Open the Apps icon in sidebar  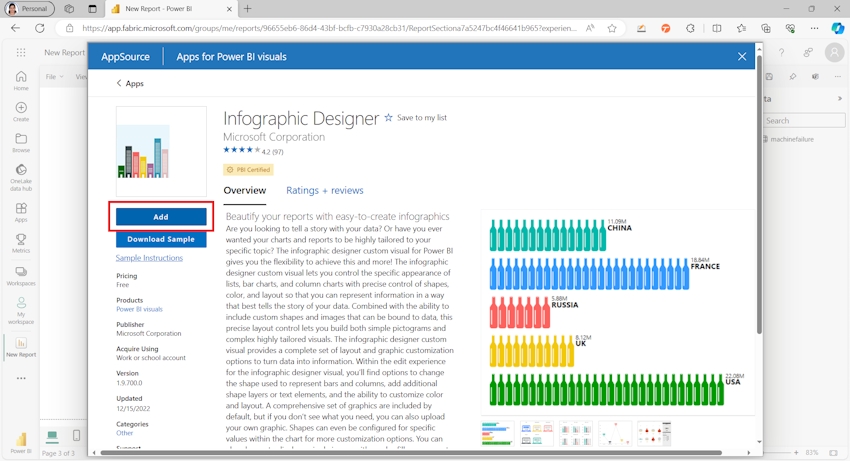click(x=21, y=212)
